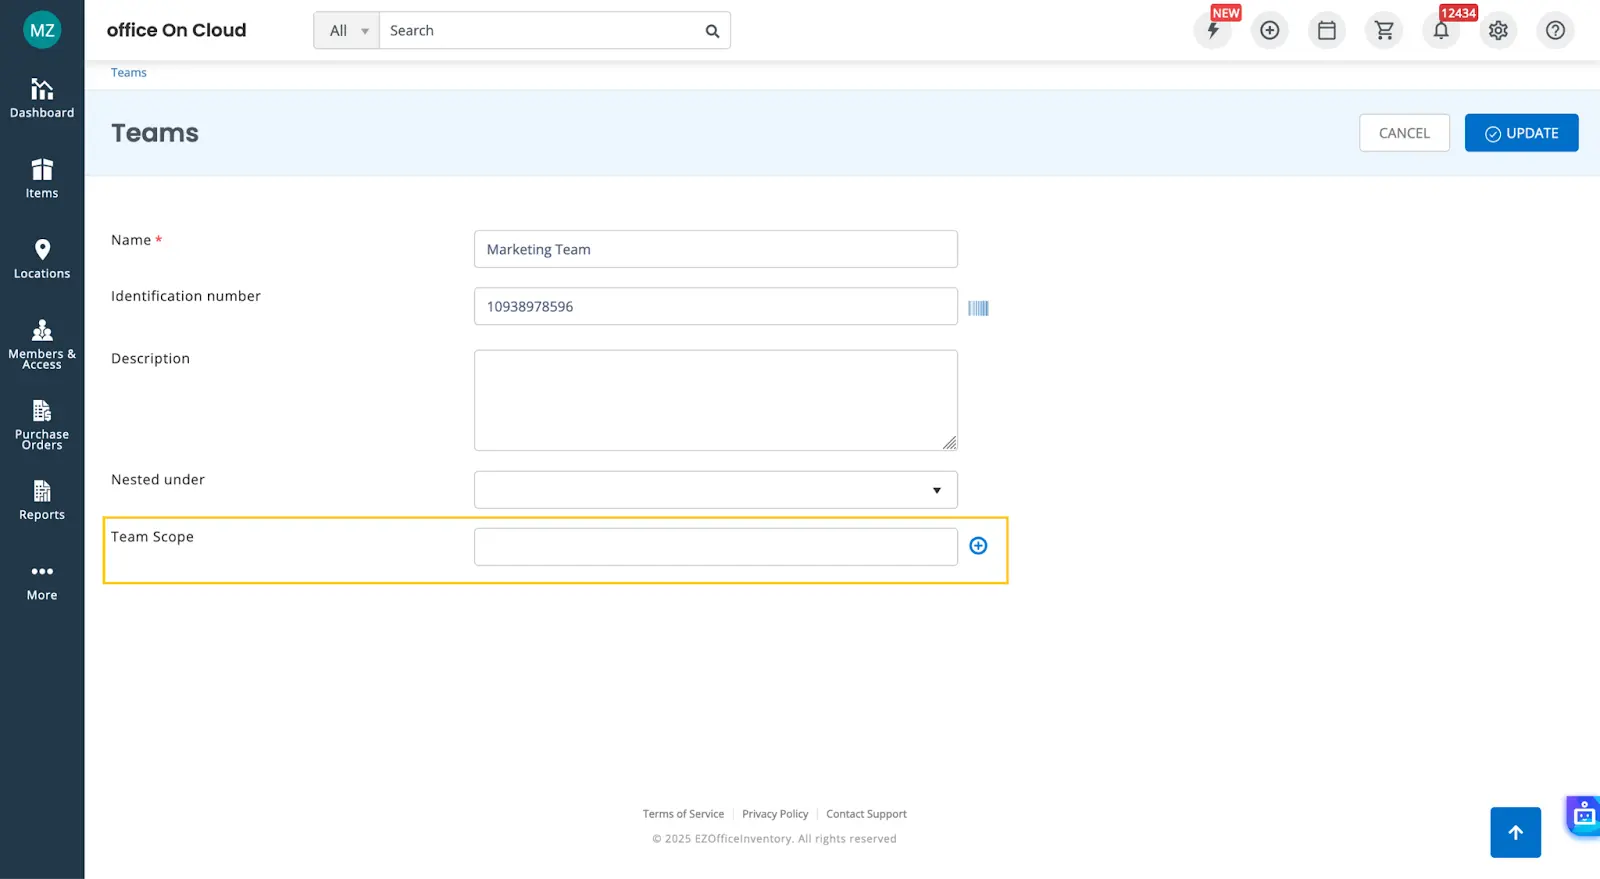The width and height of the screenshot is (1600, 879).
Task: Click the barcode icon beside Identification number
Action: (978, 308)
